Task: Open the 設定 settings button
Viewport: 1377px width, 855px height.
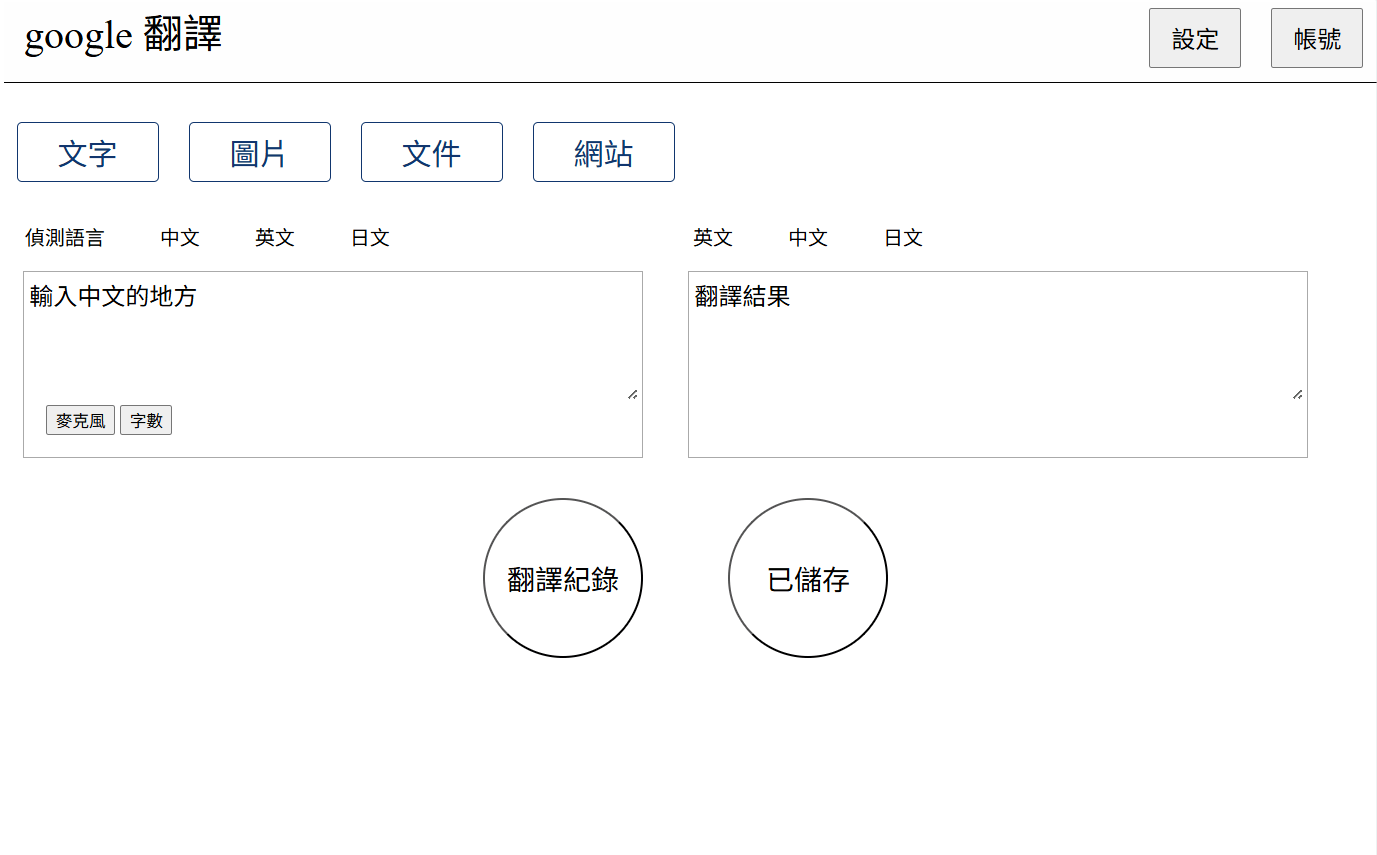Action: [x=1195, y=38]
